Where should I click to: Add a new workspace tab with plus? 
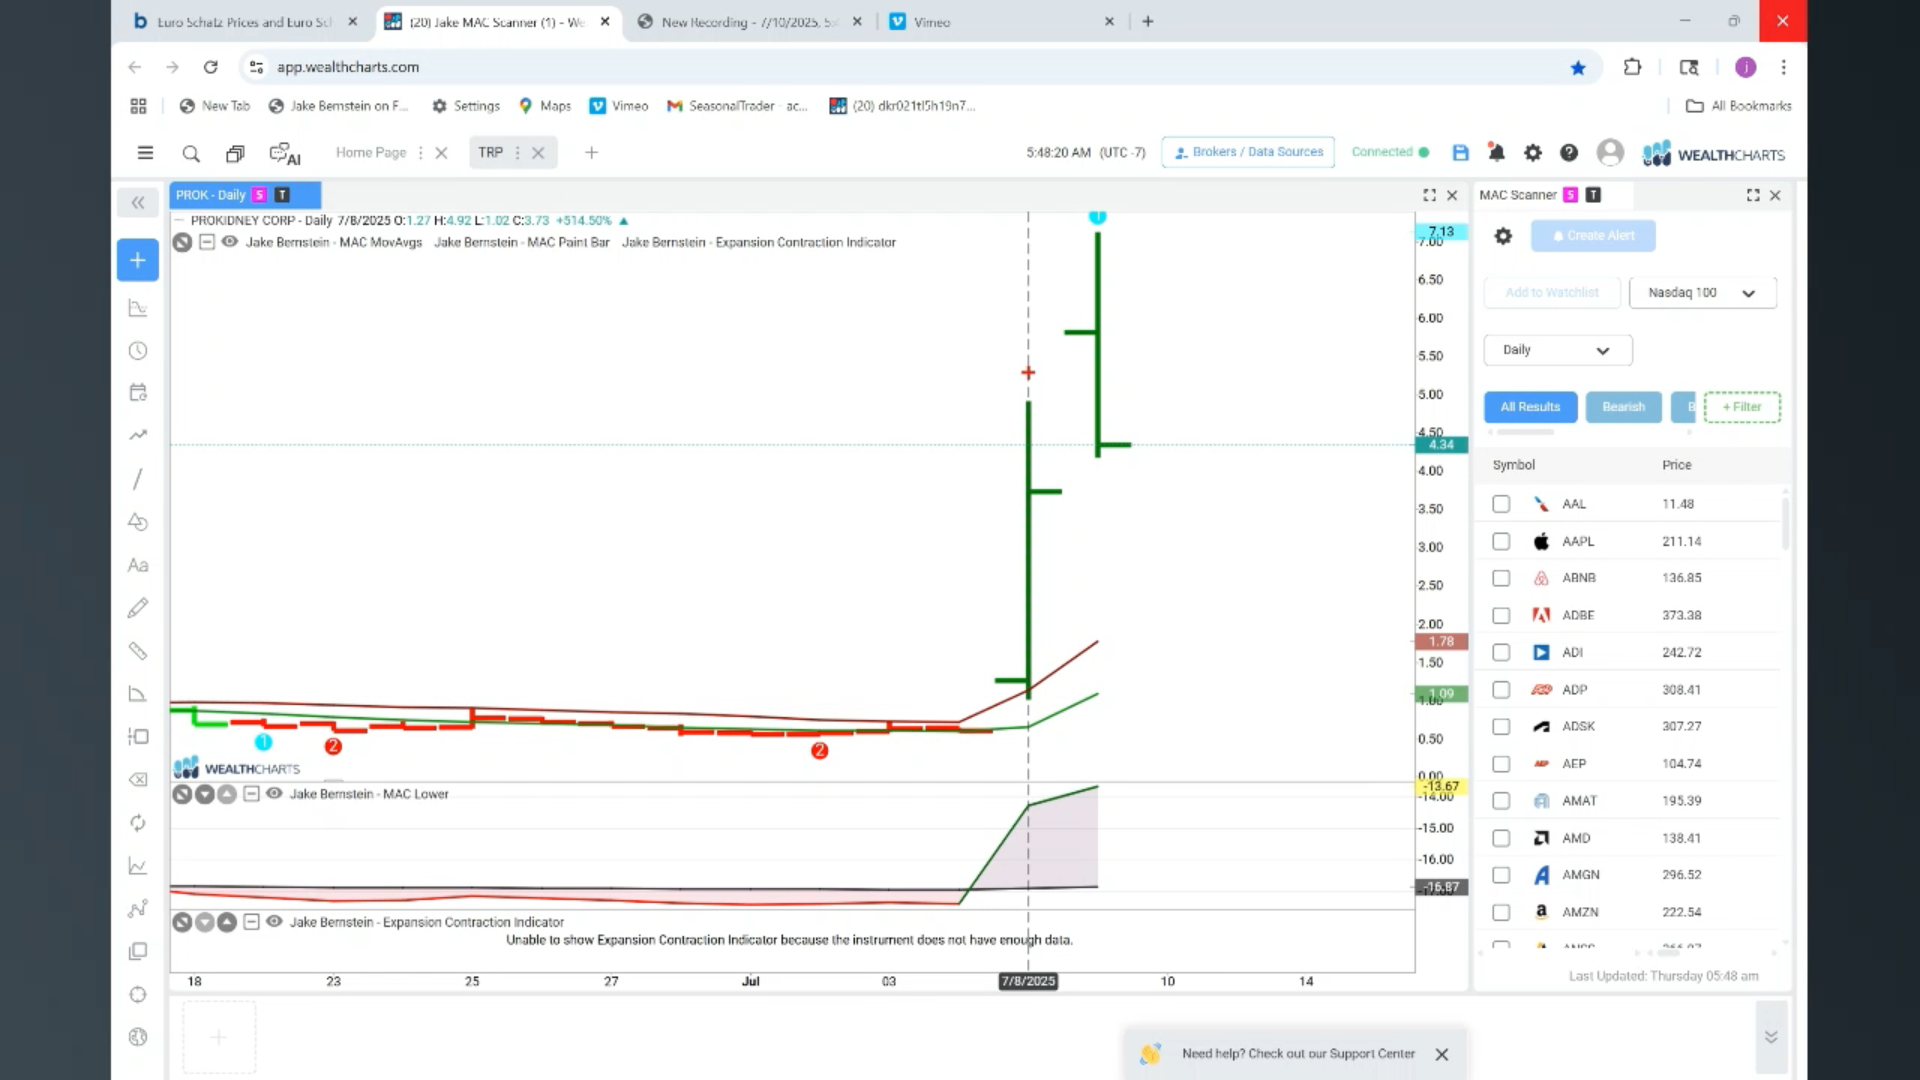(x=591, y=153)
